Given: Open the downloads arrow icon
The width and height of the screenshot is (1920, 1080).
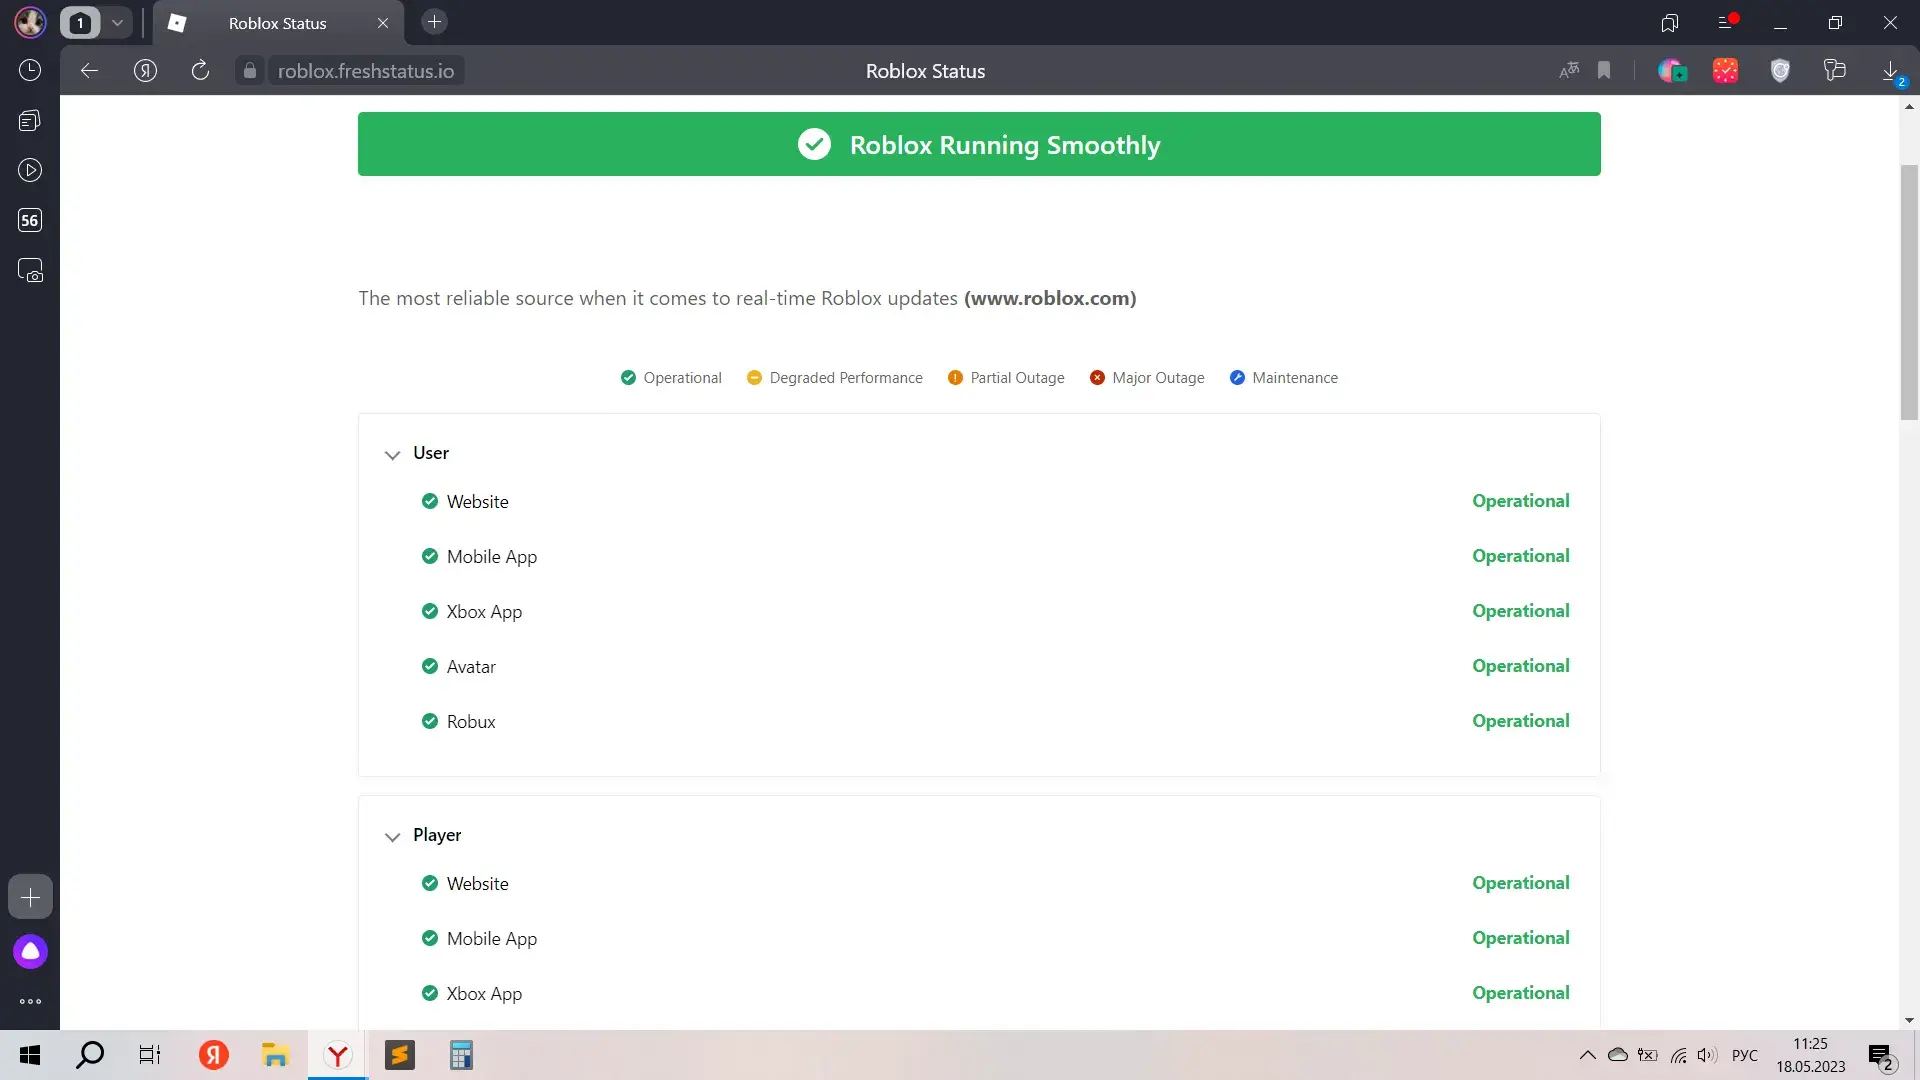Looking at the screenshot, I should click(x=1890, y=70).
